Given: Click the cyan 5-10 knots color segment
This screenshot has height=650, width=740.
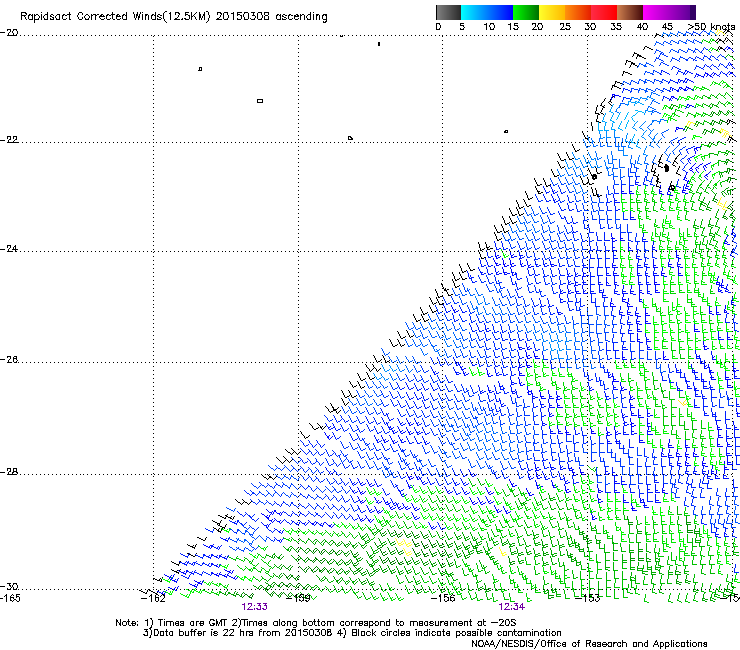Looking at the screenshot, I should [474, 12].
